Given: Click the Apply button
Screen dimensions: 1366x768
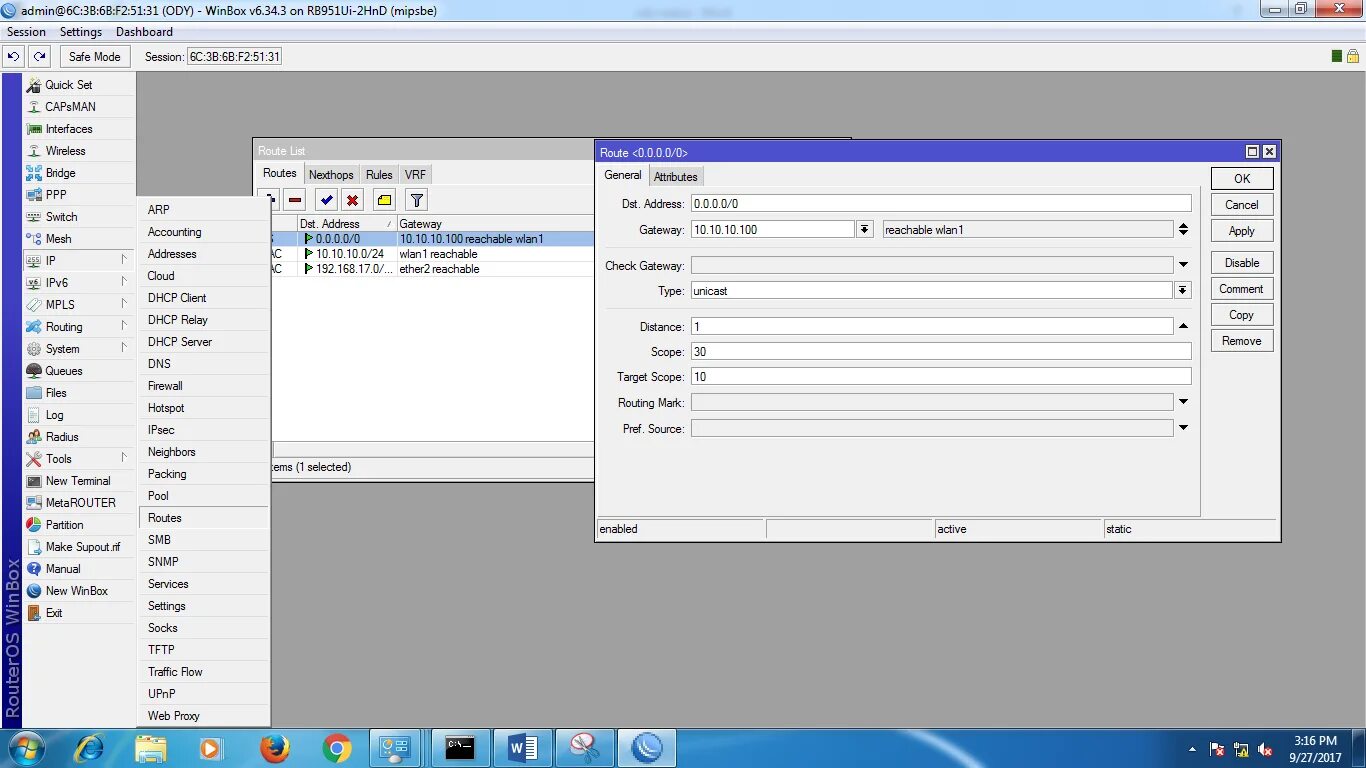Looking at the screenshot, I should (x=1242, y=230).
